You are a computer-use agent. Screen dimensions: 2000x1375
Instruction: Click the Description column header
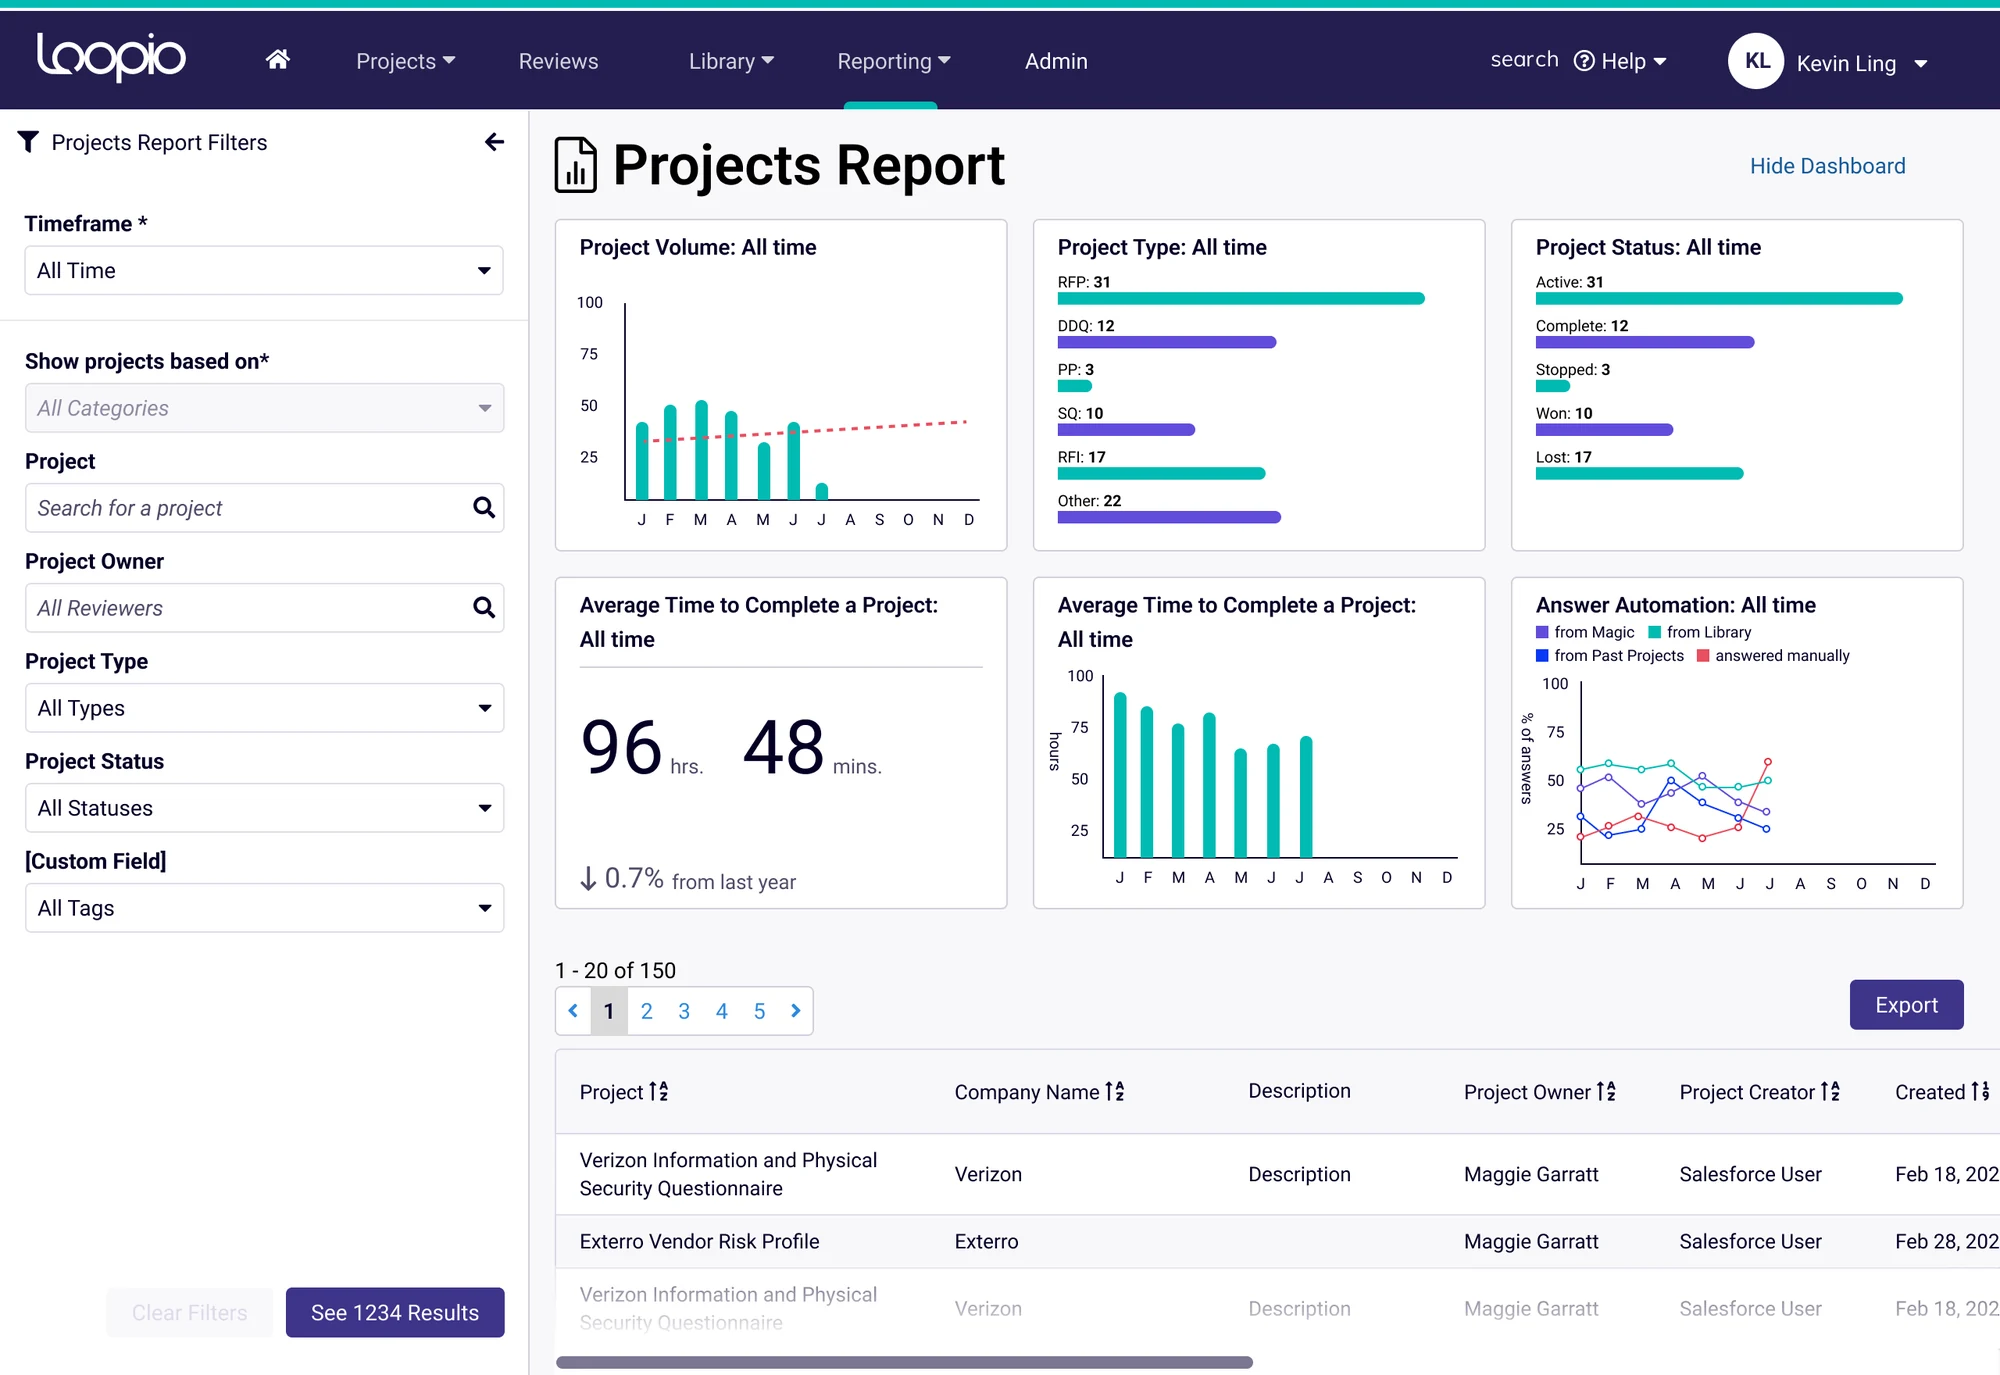[1299, 1091]
